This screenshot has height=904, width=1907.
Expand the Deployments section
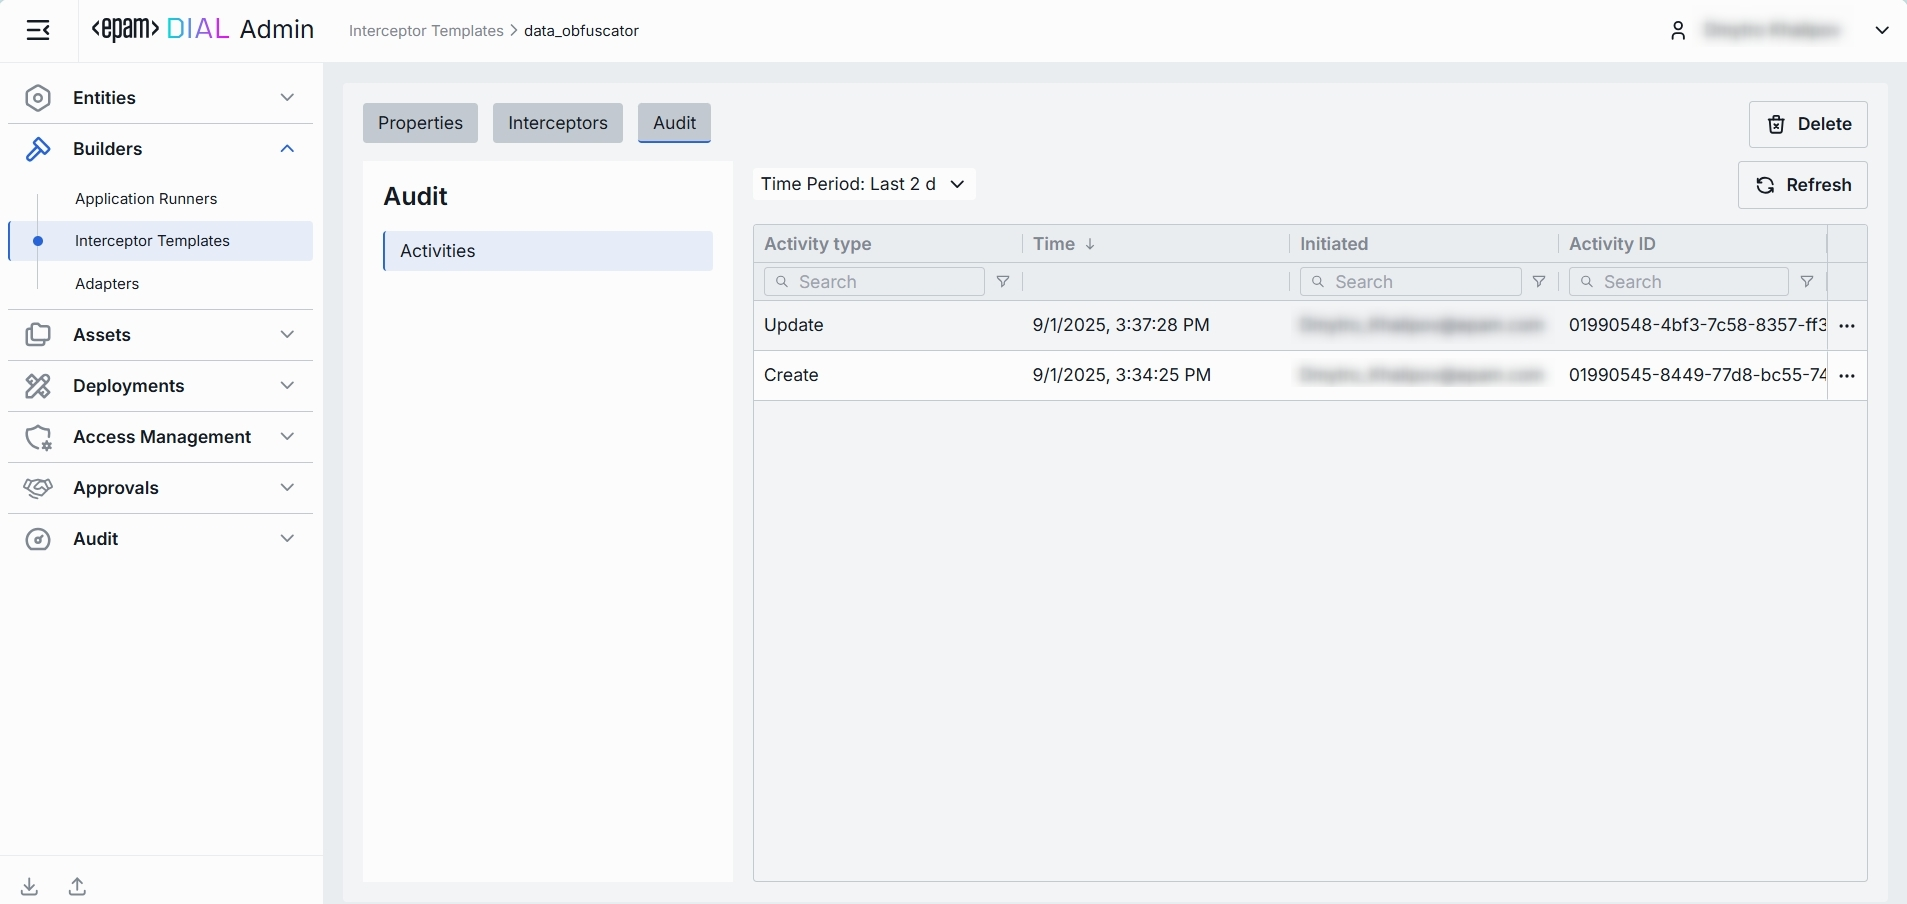[x=288, y=386]
